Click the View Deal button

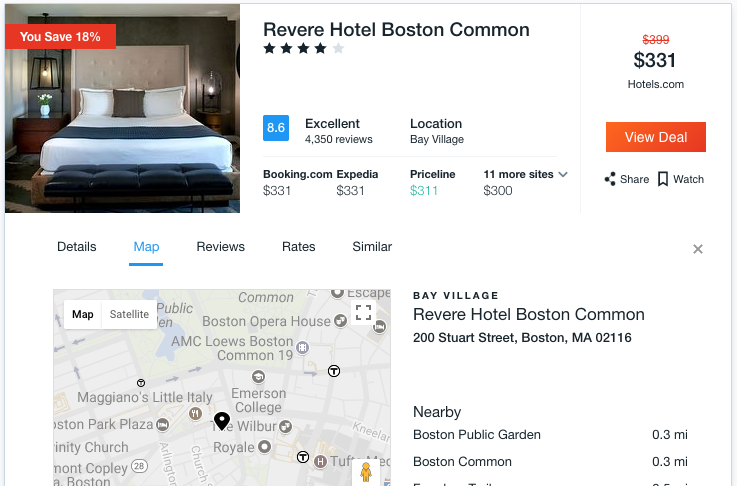pos(656,137)
